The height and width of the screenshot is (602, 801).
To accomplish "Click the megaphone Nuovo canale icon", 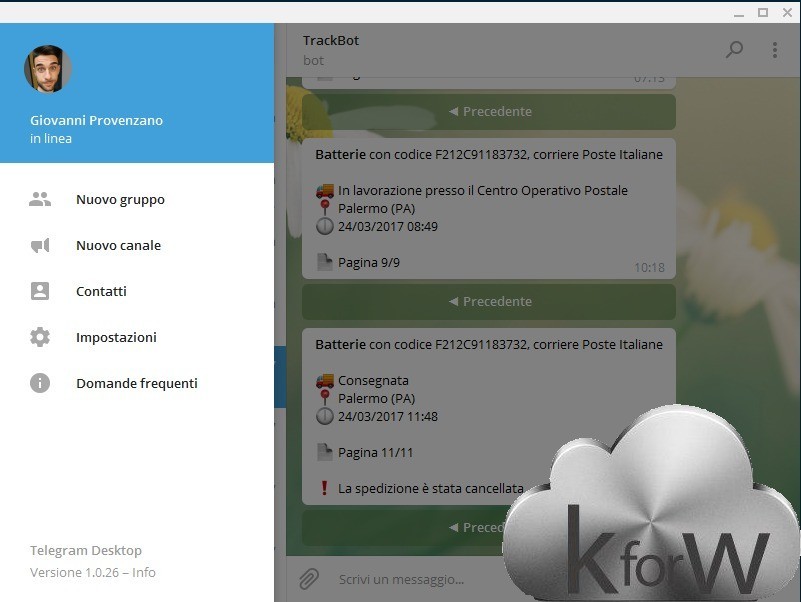I will (x=40, y=245).
